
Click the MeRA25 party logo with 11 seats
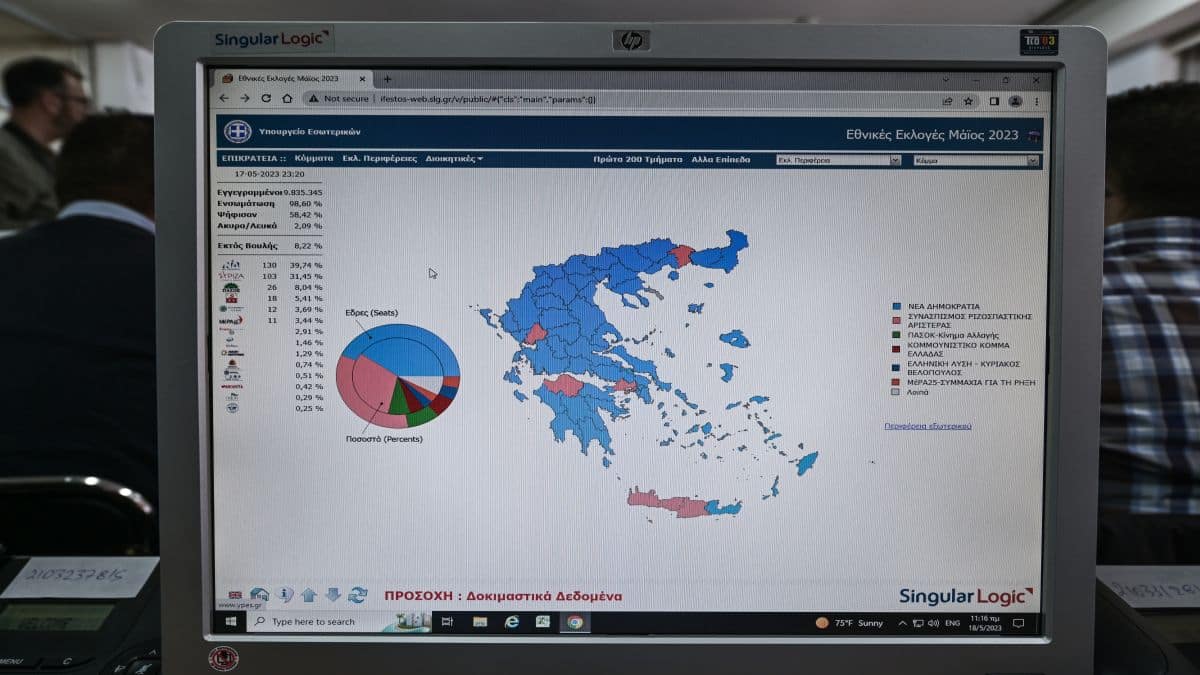231,320
